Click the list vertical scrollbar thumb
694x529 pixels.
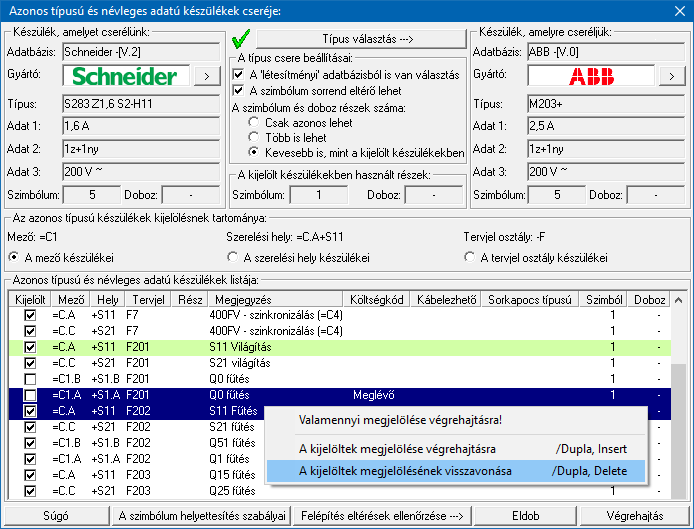[679, 432]
